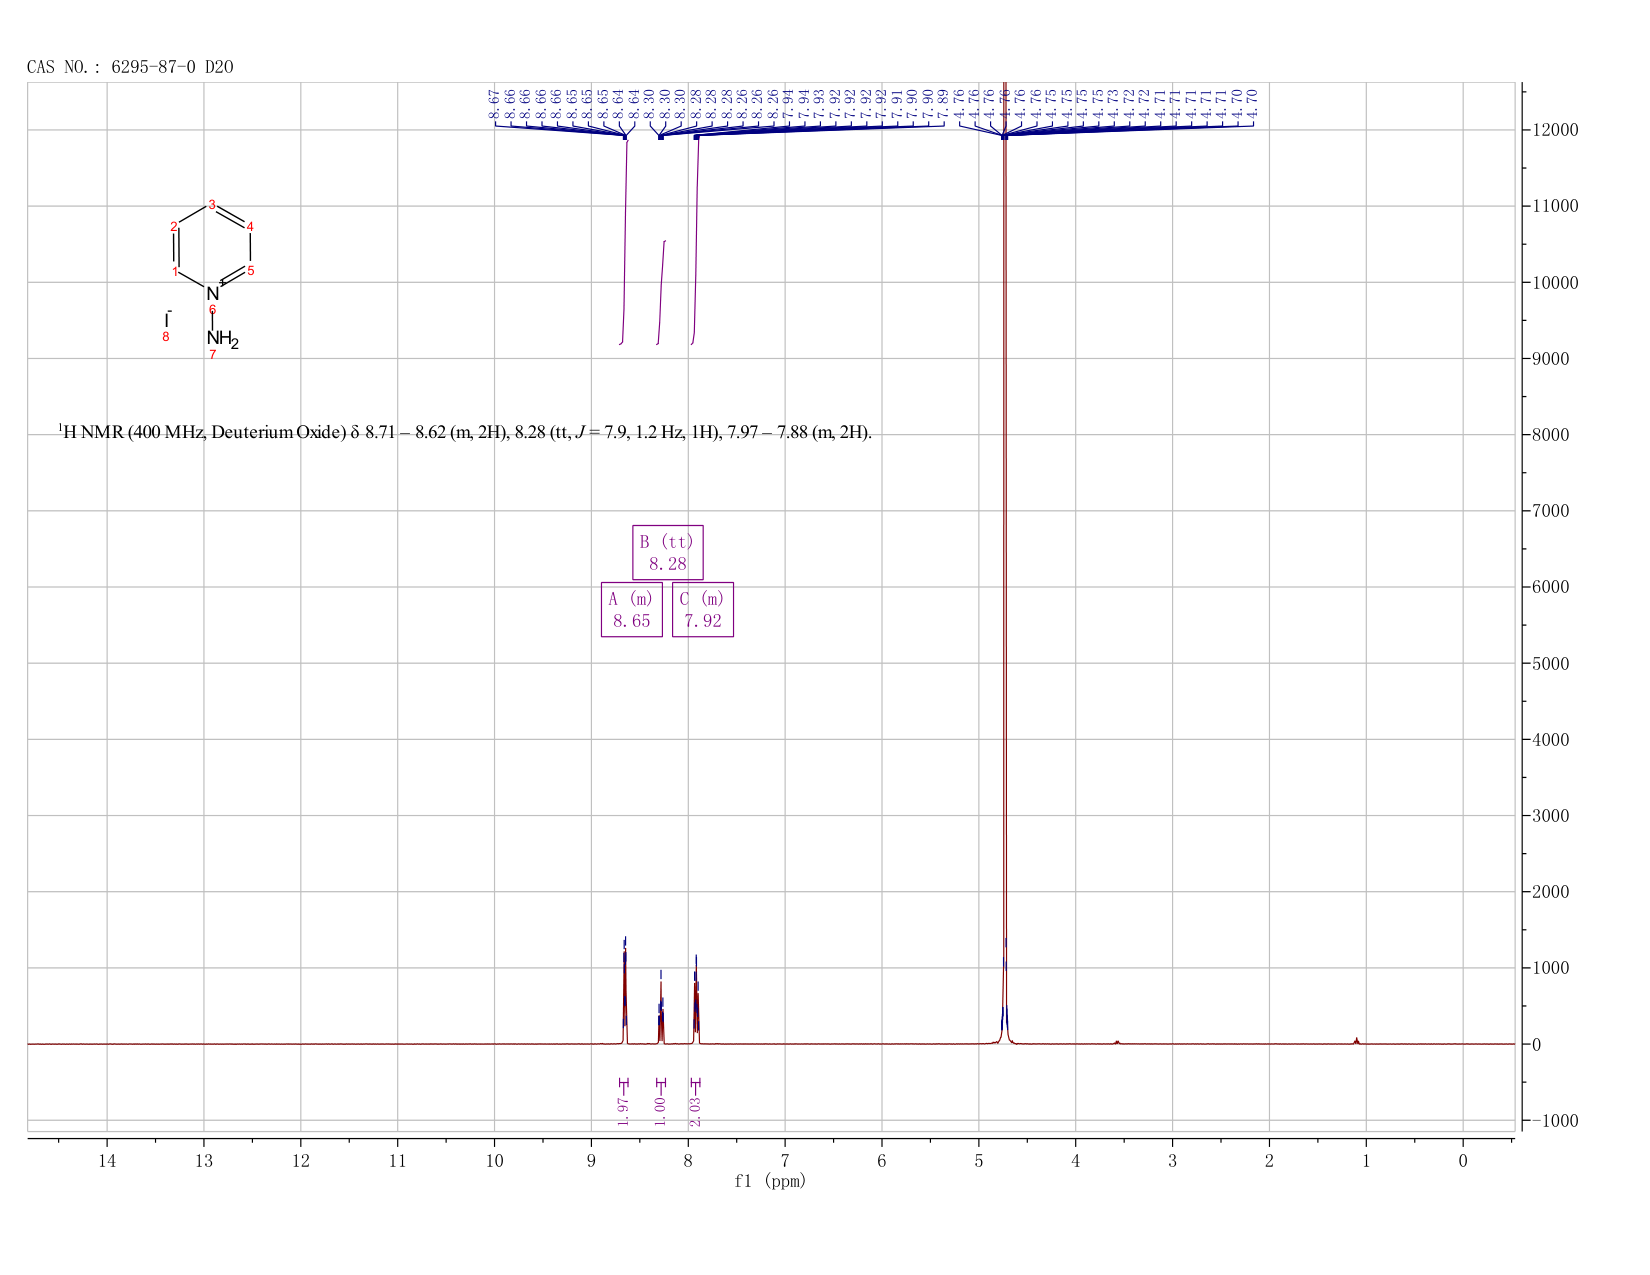1650x1275 pixels.
Task: Click the 1.00 integral value label
Action: (660, 1110)
